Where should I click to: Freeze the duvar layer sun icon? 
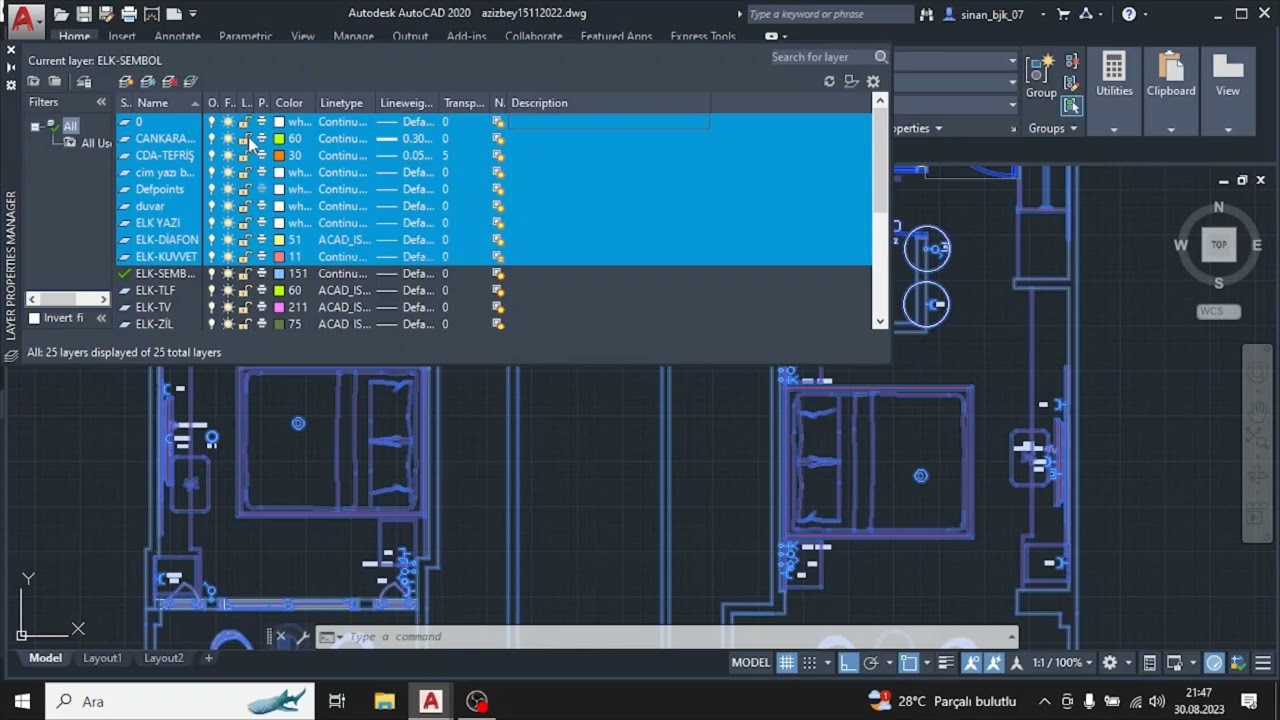pos(228,206)
